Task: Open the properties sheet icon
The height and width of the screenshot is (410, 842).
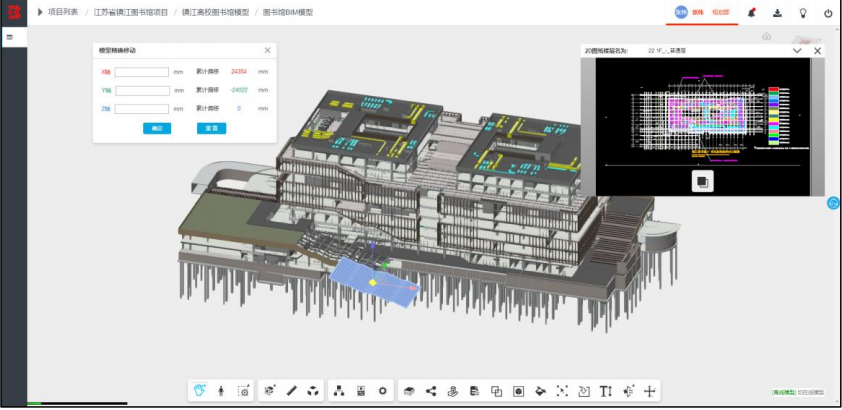Action: click(x=361, y=391)
